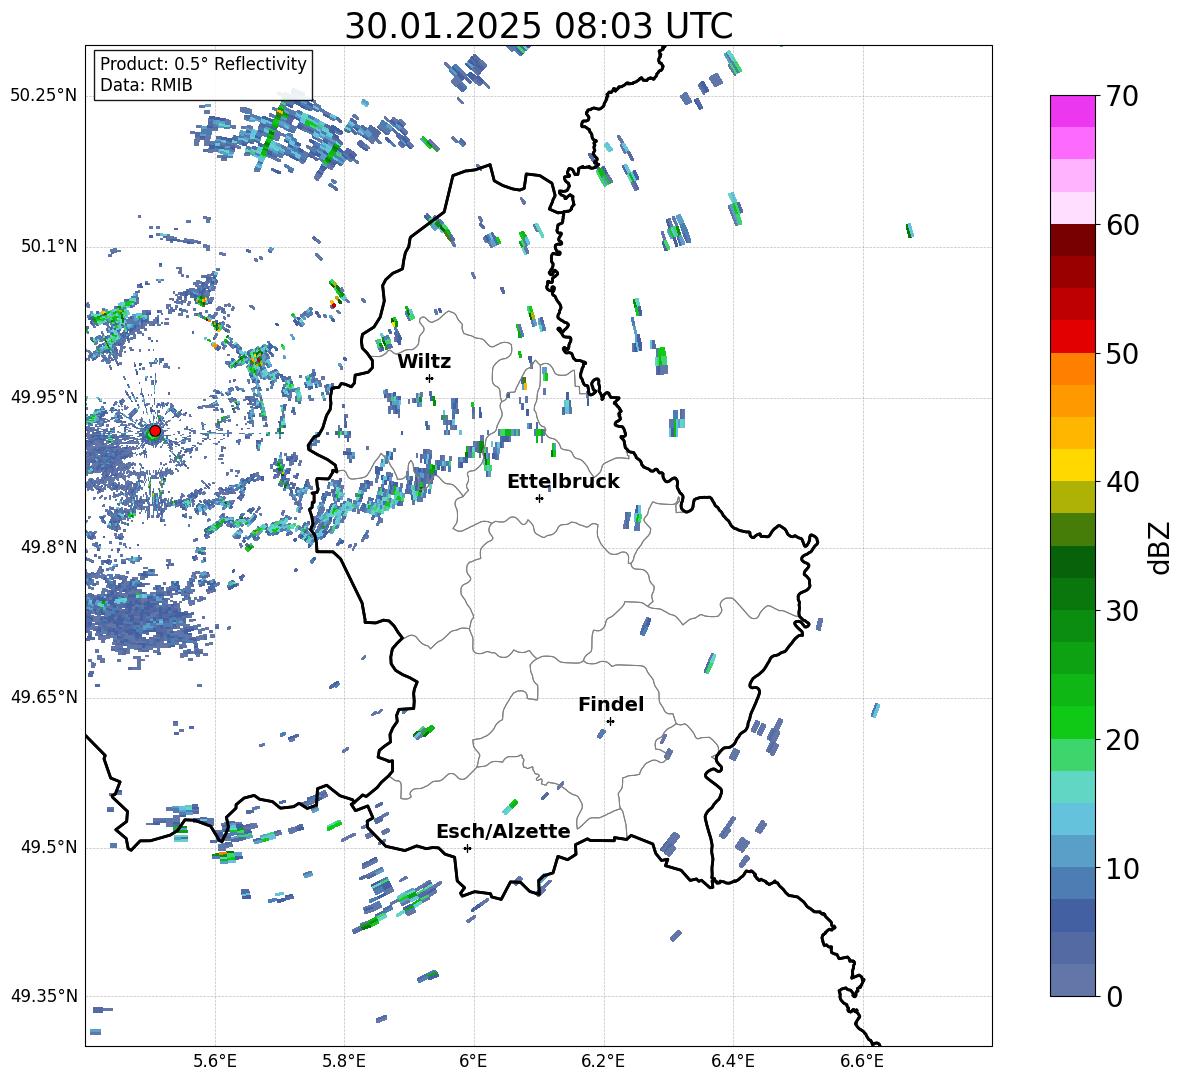This screenshot has width=1184, height=1081.
Task: Click the Esch/Alzette station cross marker
Action: coord(467,848)
